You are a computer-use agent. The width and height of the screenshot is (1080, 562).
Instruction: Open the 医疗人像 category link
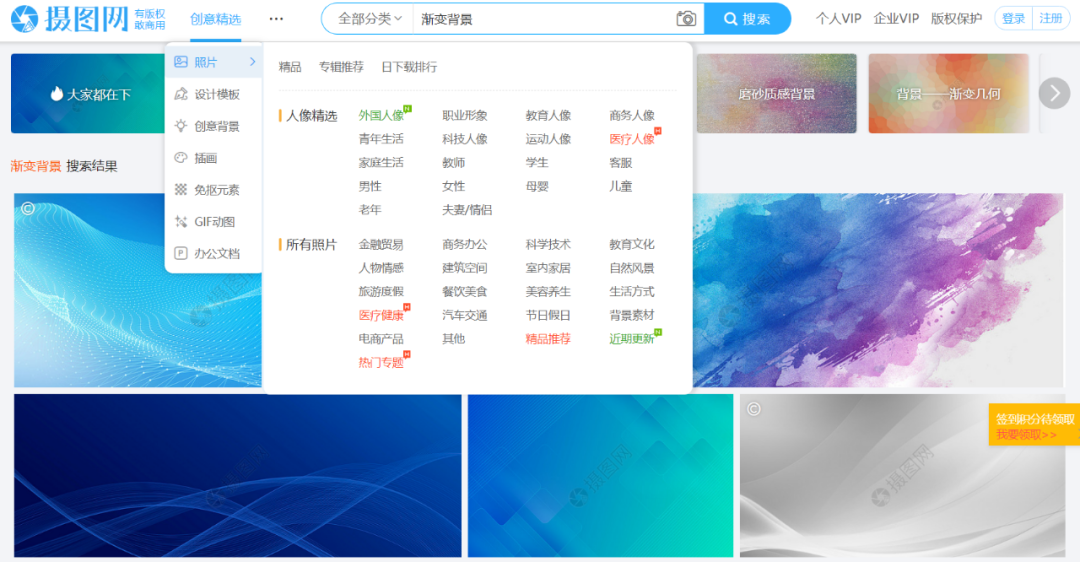tap(632, 139)
